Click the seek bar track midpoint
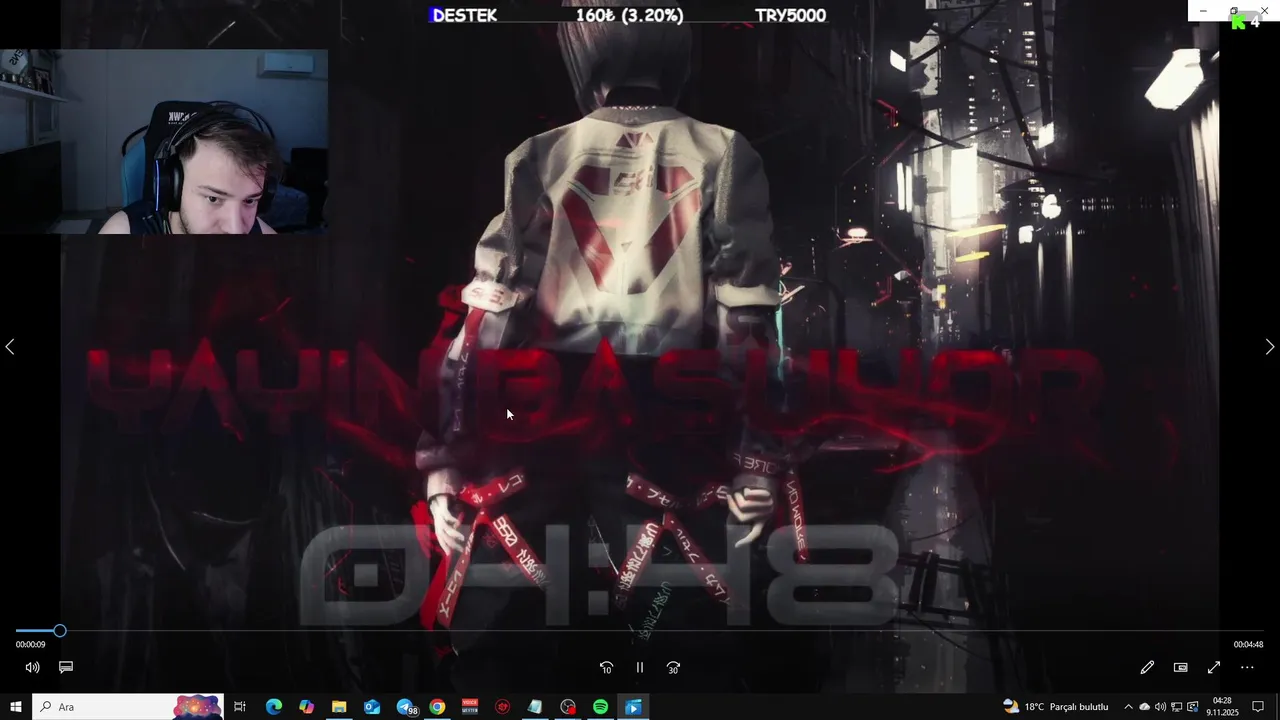The image size is (1280, 720). pyautogui.click(x=640, y=631)
